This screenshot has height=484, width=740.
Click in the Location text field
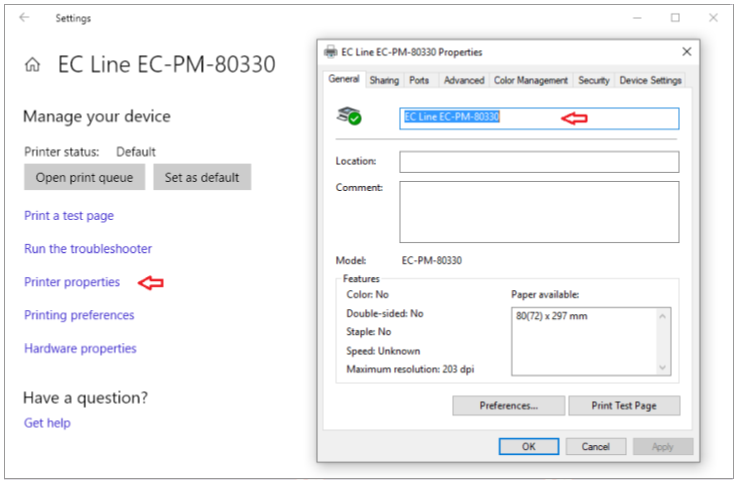539,162
